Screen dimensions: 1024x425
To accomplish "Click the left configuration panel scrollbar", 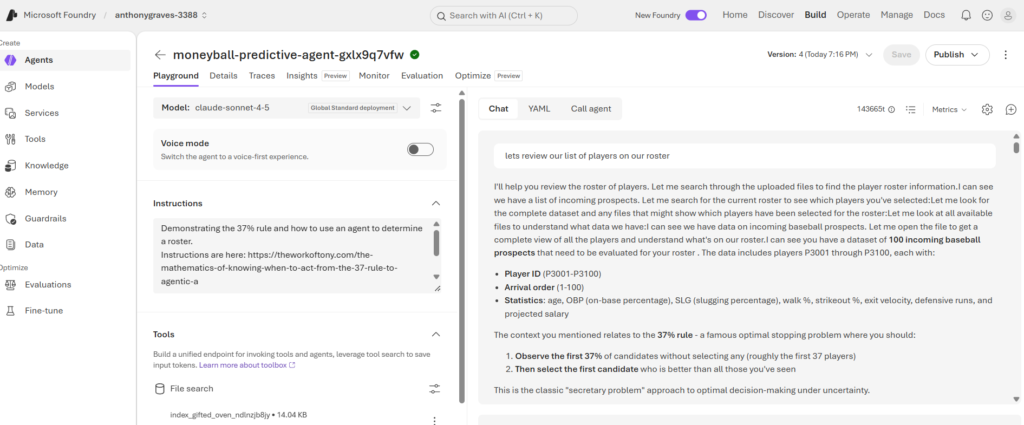I will tap(462, 251).
